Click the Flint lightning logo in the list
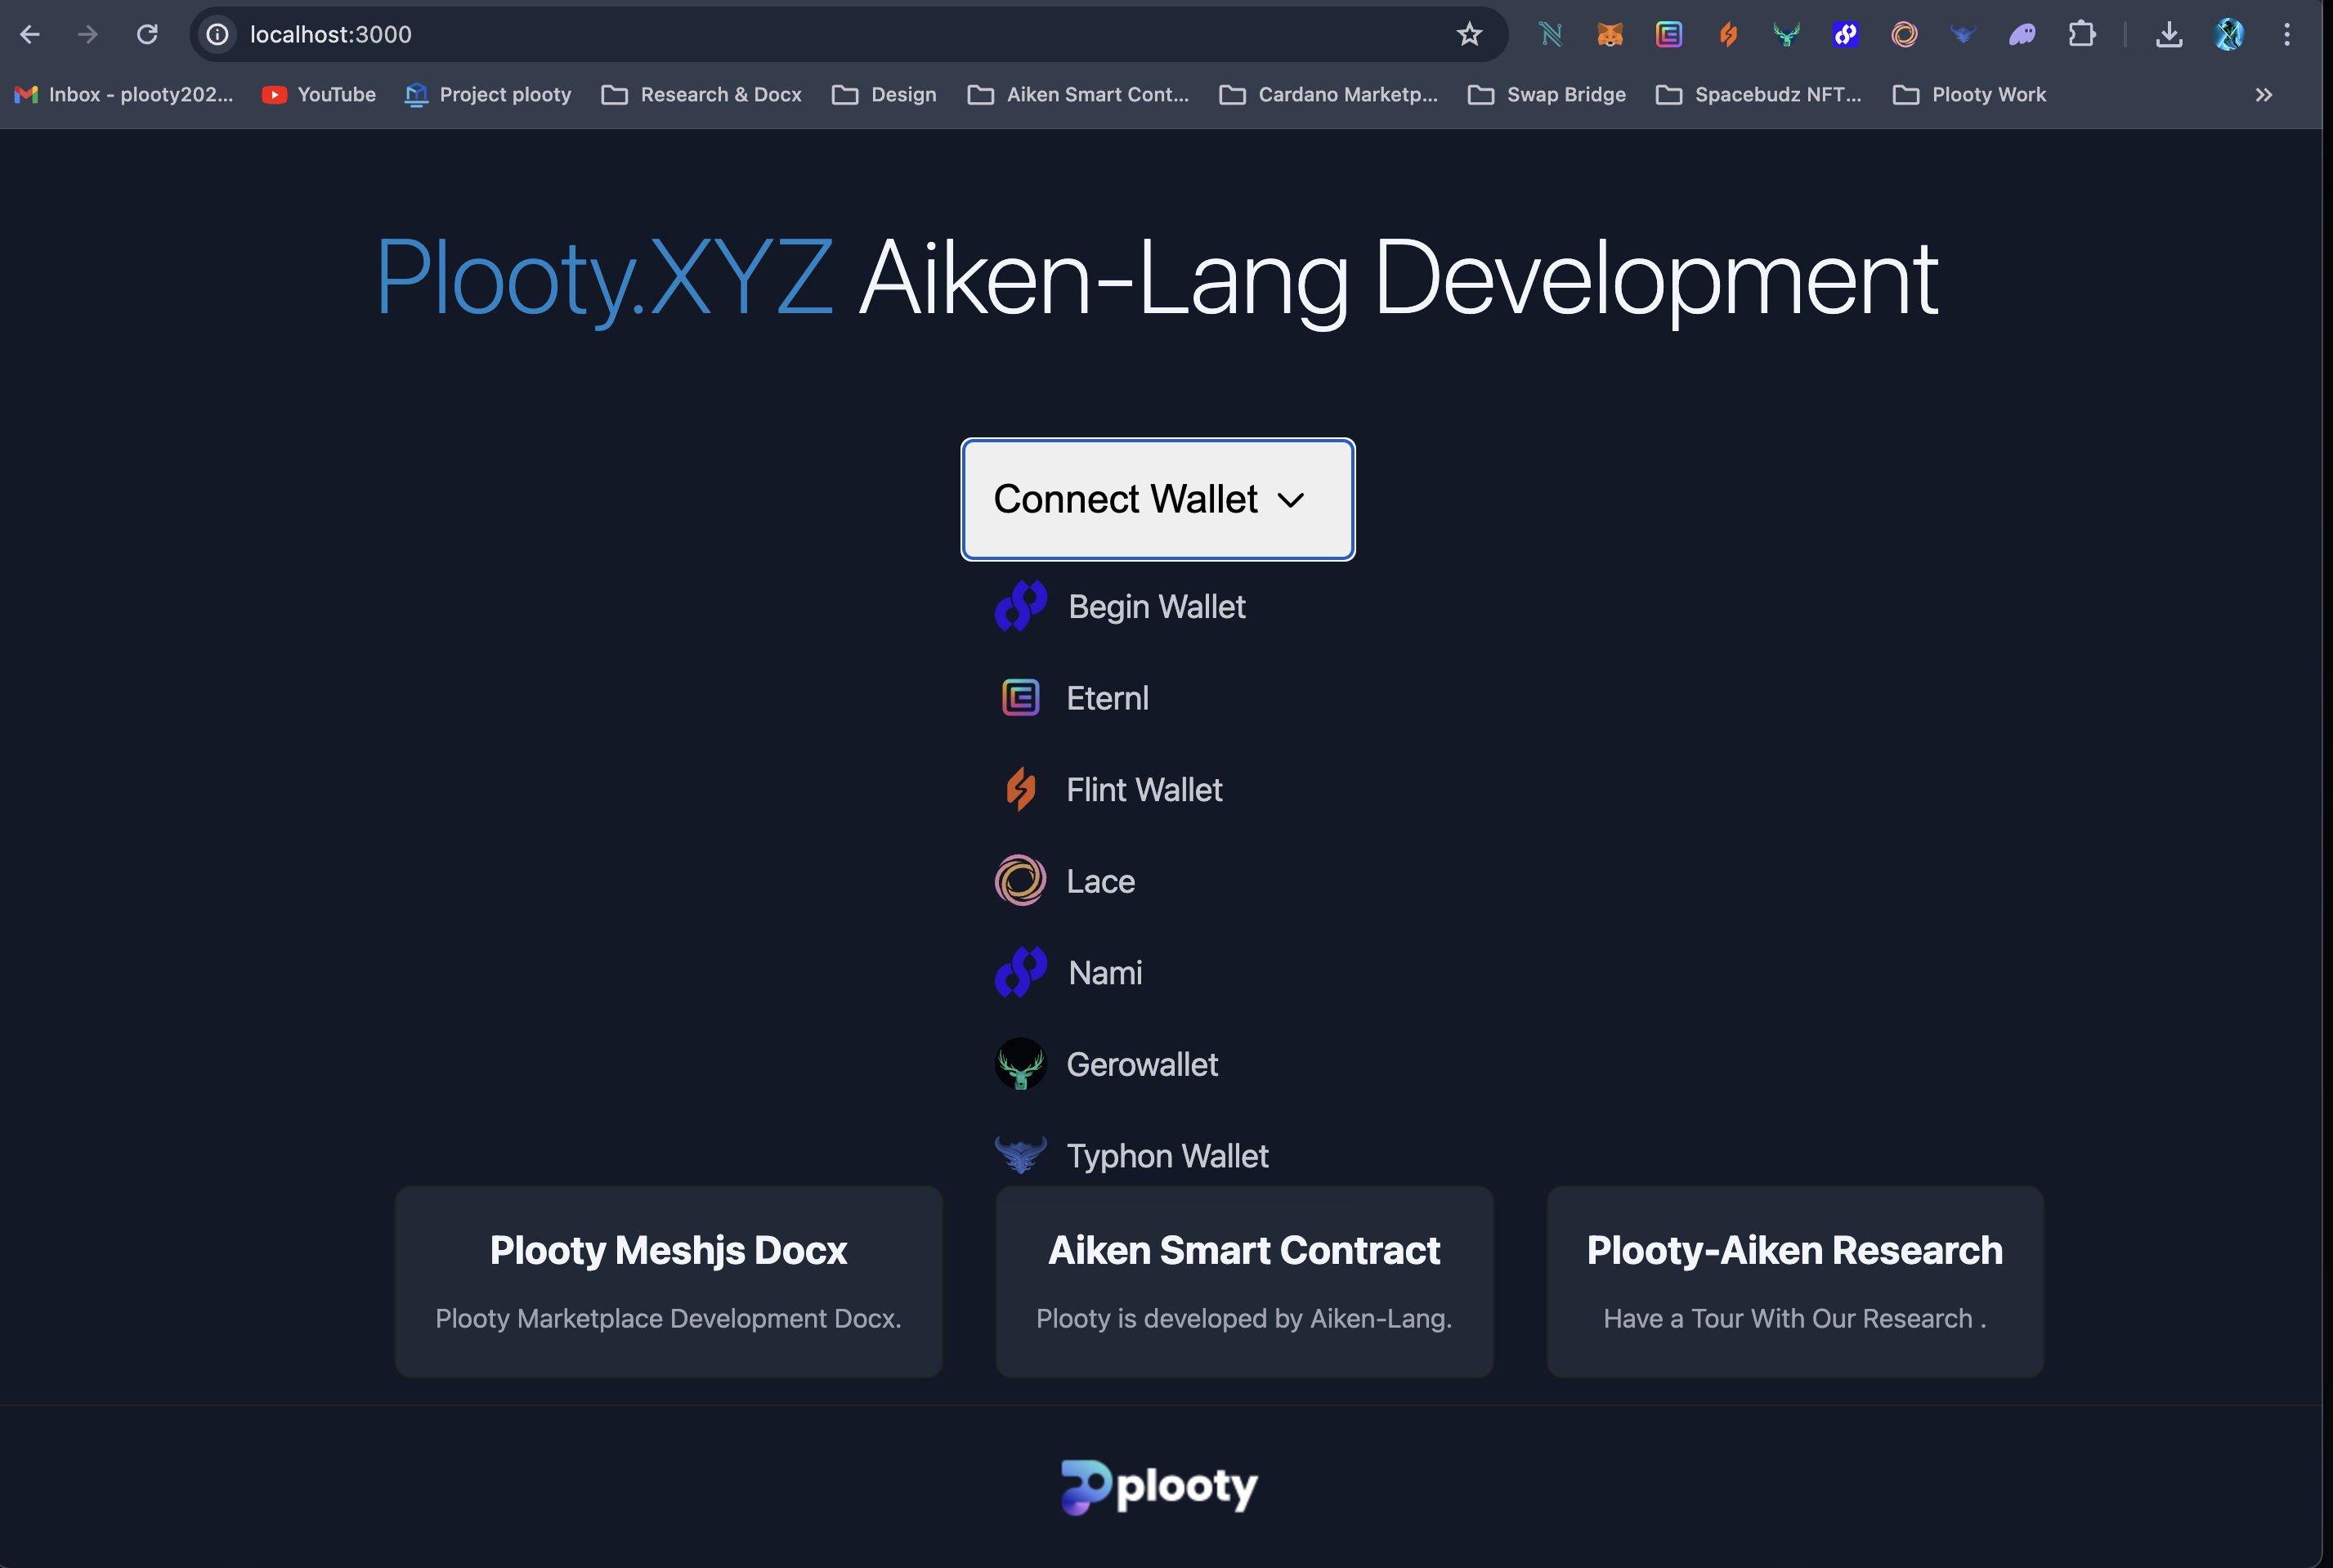Image resolution: width=2333 pixels, height=1568 pixels. tap(1021, 790)
